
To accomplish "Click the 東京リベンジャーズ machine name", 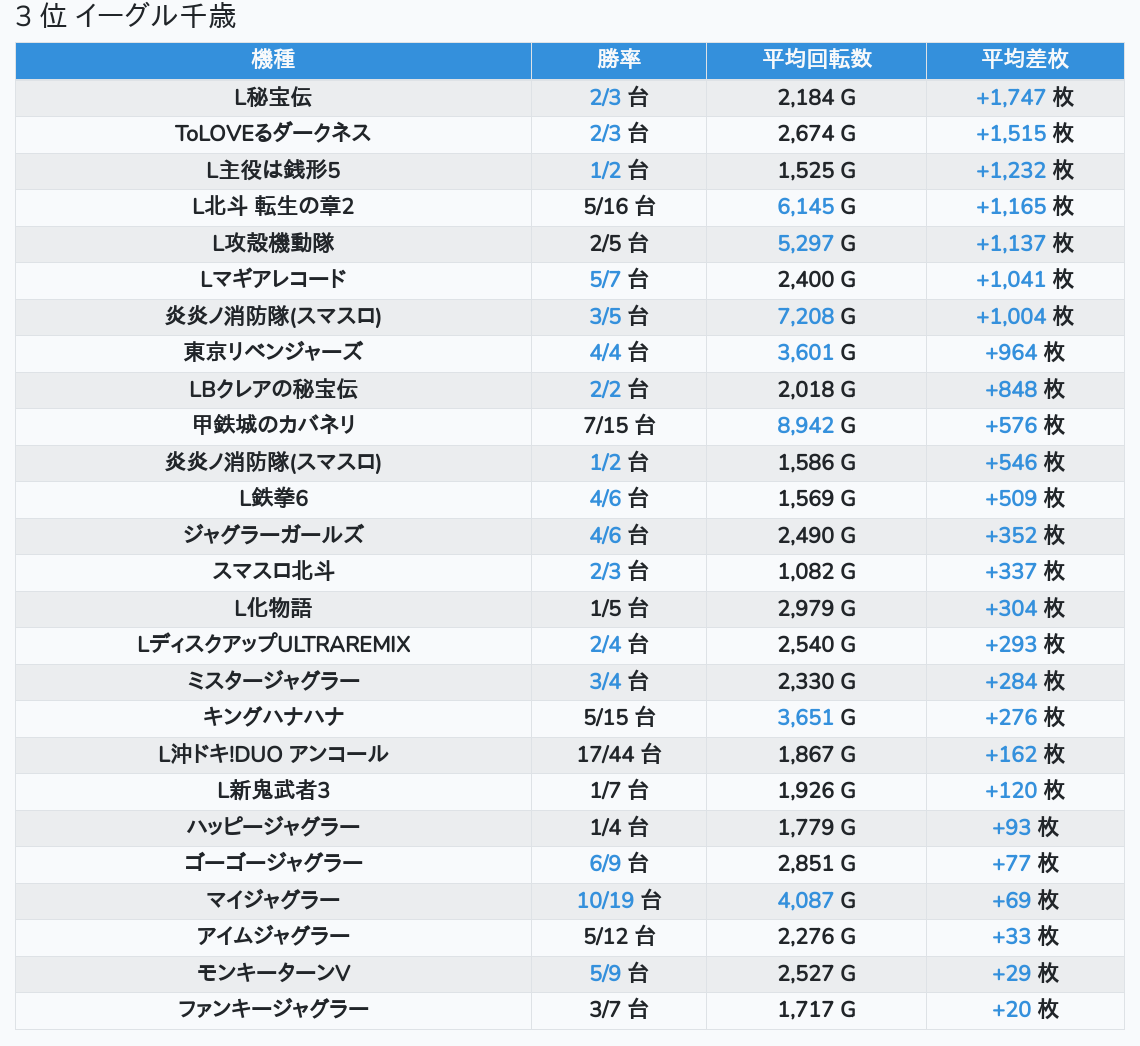I will [x=273, y=352].
